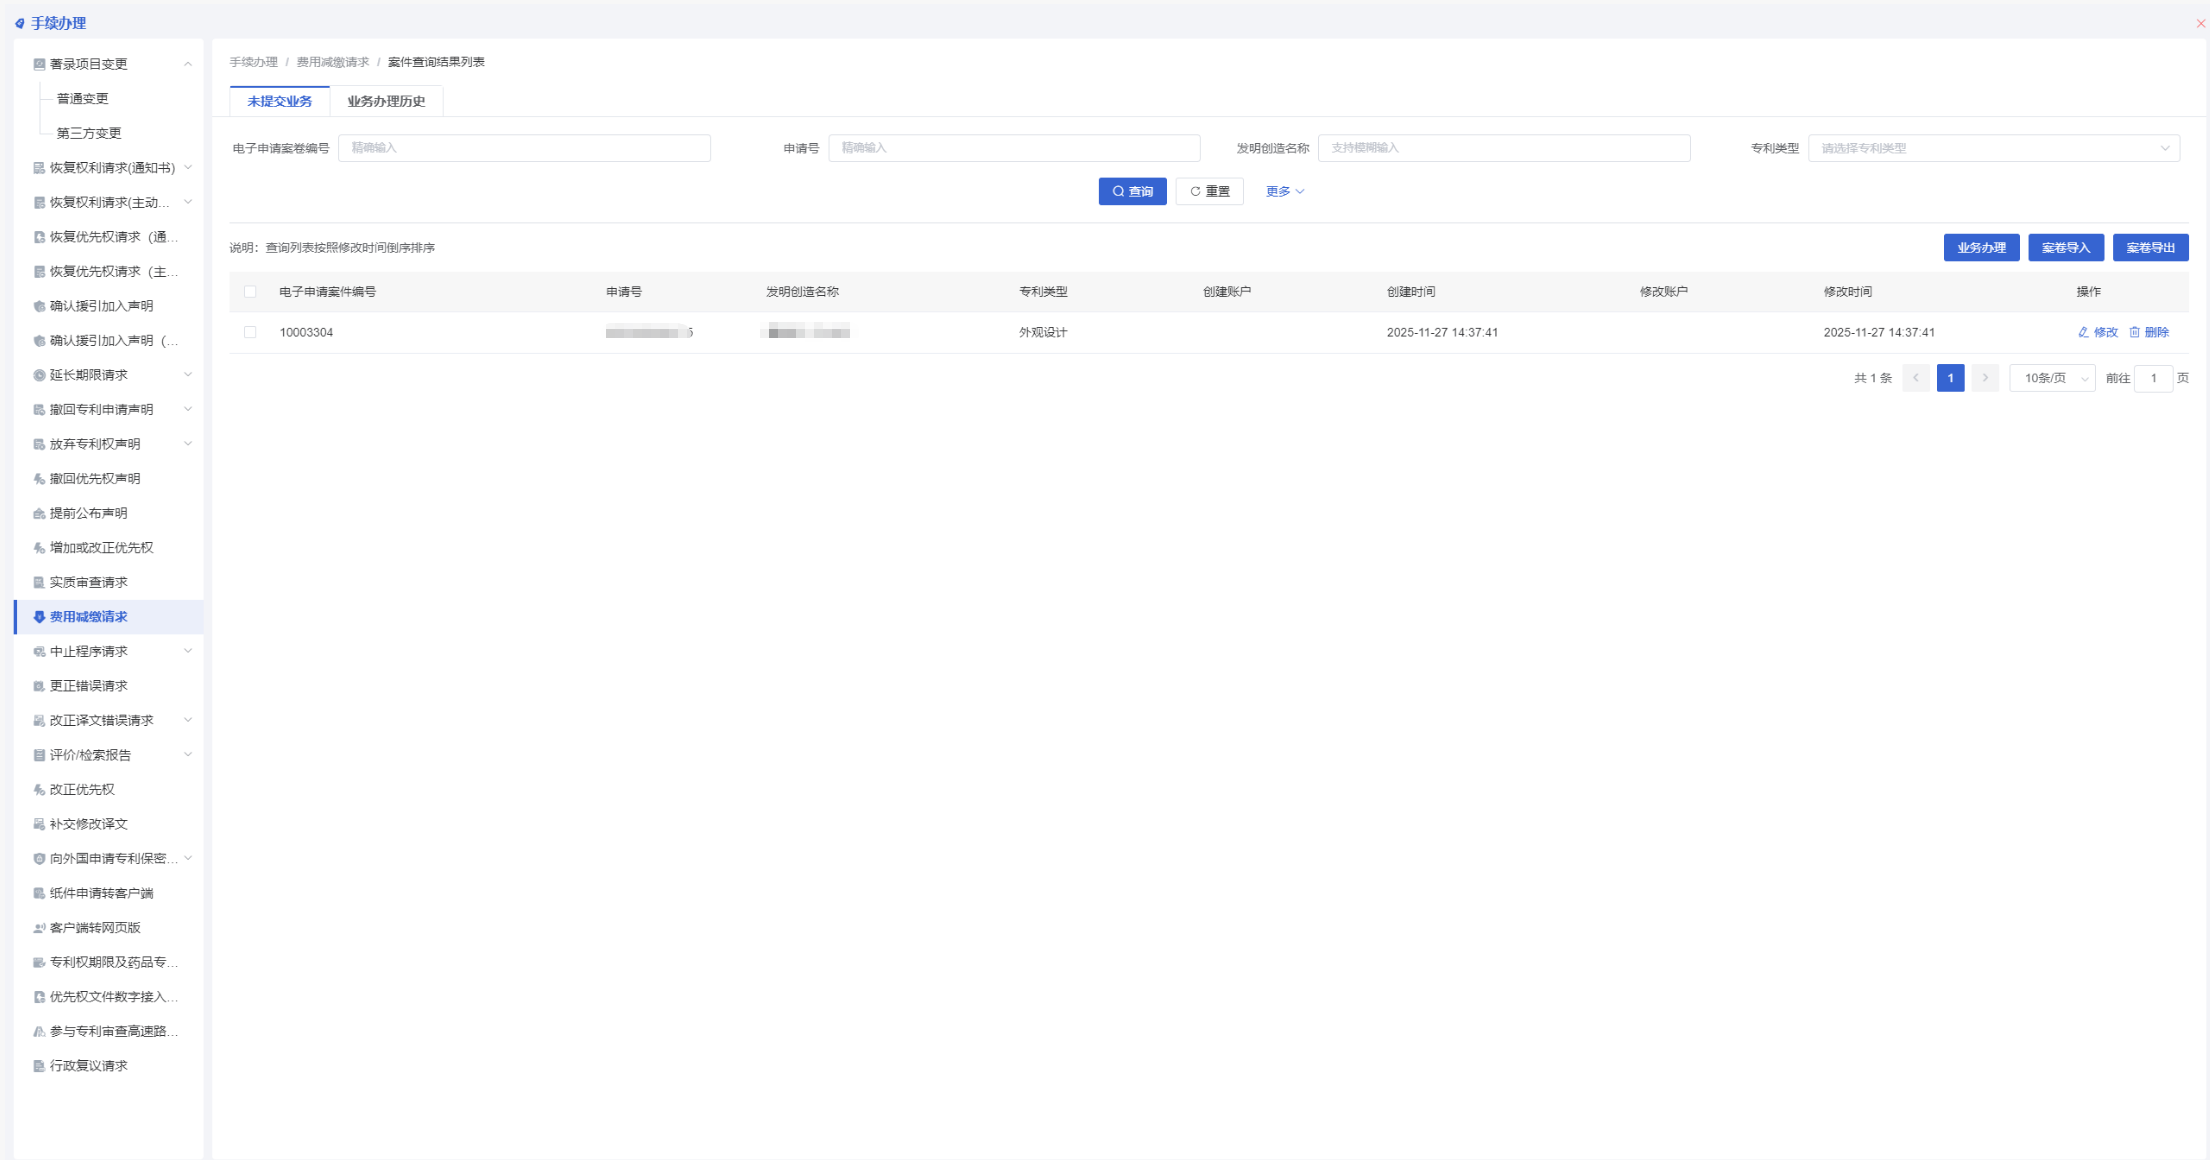Open the 10条/页 page size dropdown
The height and width of the screenshot is (1160, 2210).
[2052, 378]
